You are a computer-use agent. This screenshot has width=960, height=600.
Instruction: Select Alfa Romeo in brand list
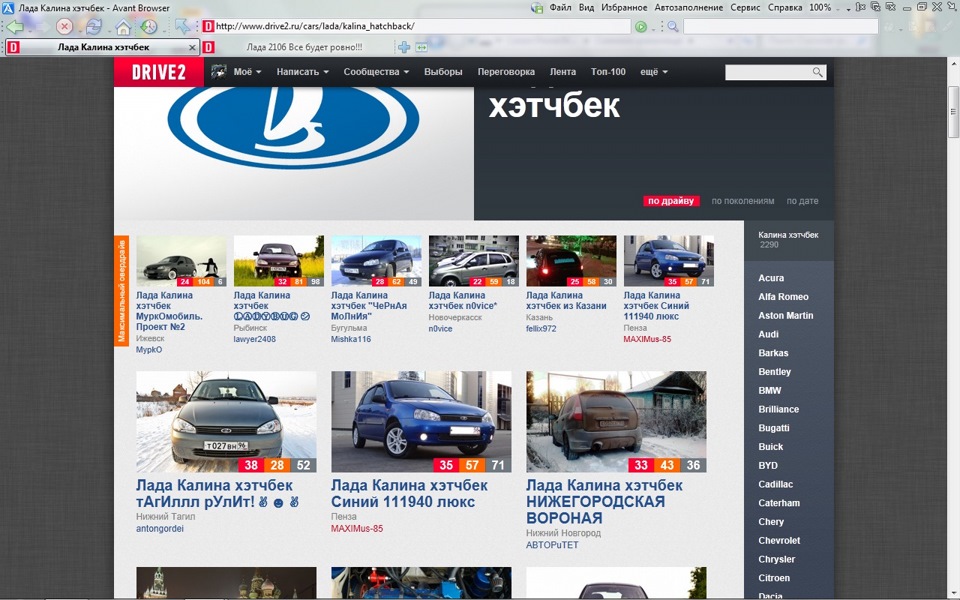783,296
